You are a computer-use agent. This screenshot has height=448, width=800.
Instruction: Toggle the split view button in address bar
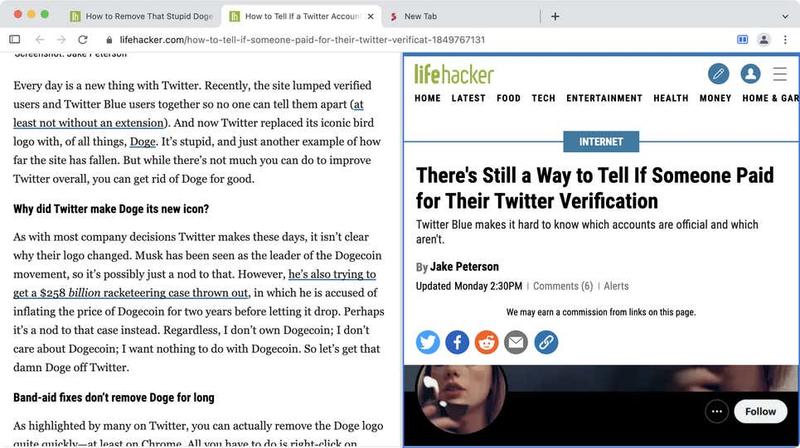tap(743, 39)
